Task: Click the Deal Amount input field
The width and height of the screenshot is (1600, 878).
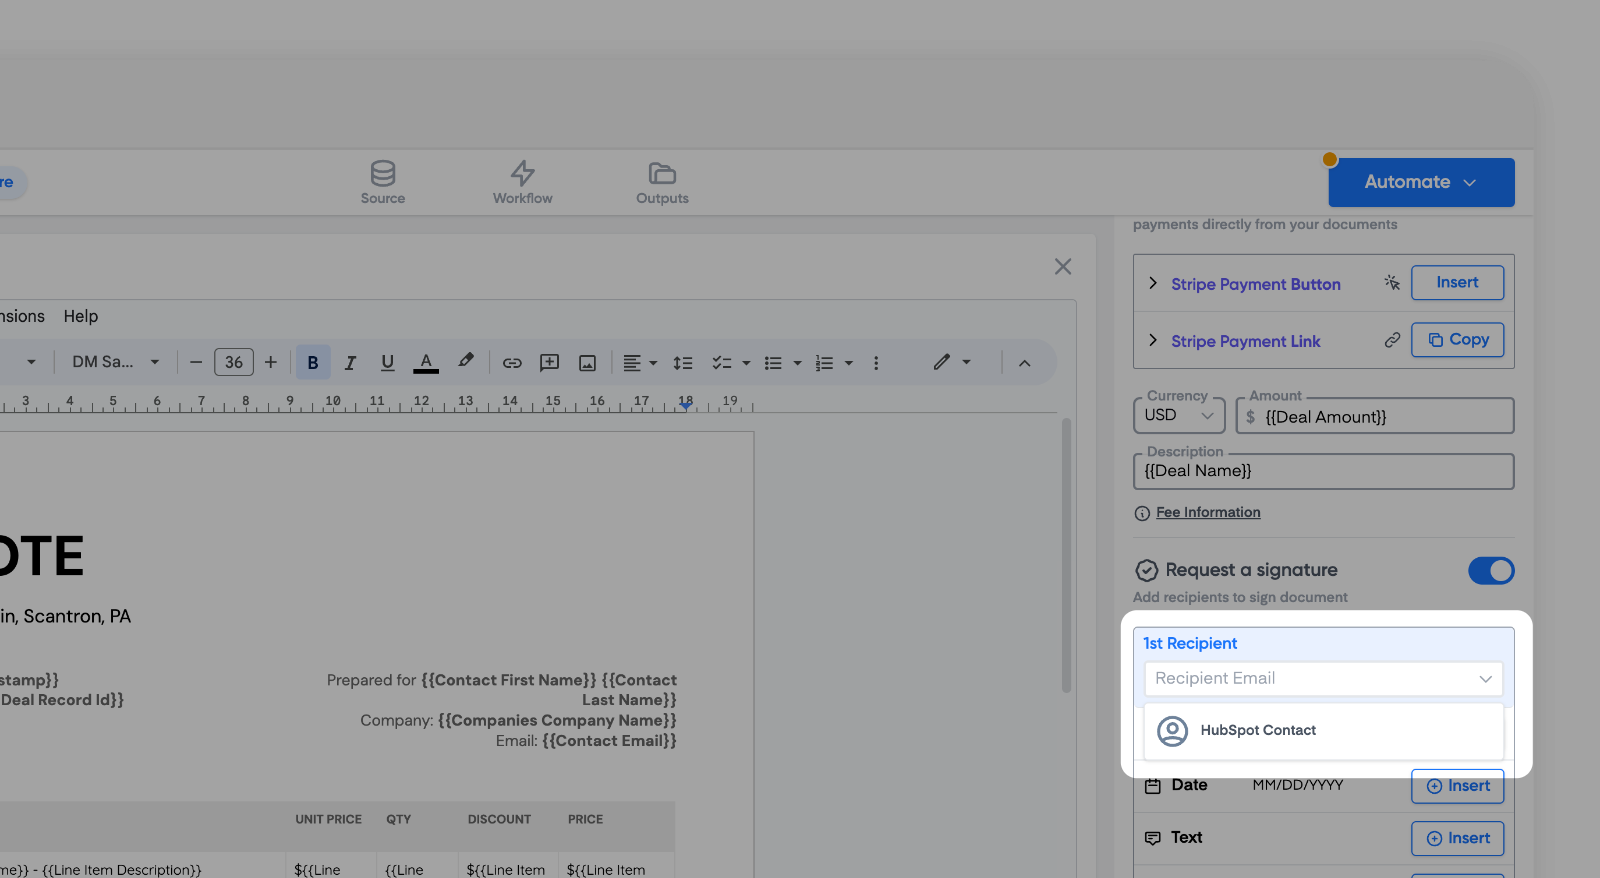Action: pos(1385,417)
